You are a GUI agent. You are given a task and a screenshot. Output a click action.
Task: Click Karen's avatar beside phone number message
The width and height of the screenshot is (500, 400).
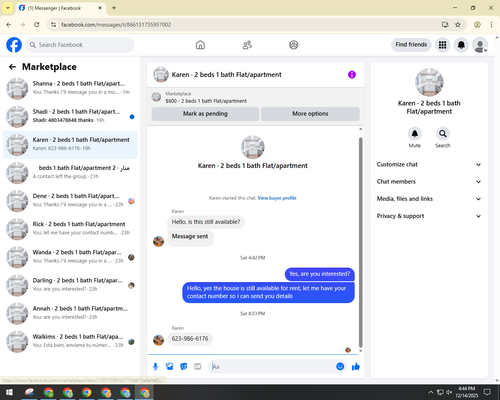click(158, 340)
